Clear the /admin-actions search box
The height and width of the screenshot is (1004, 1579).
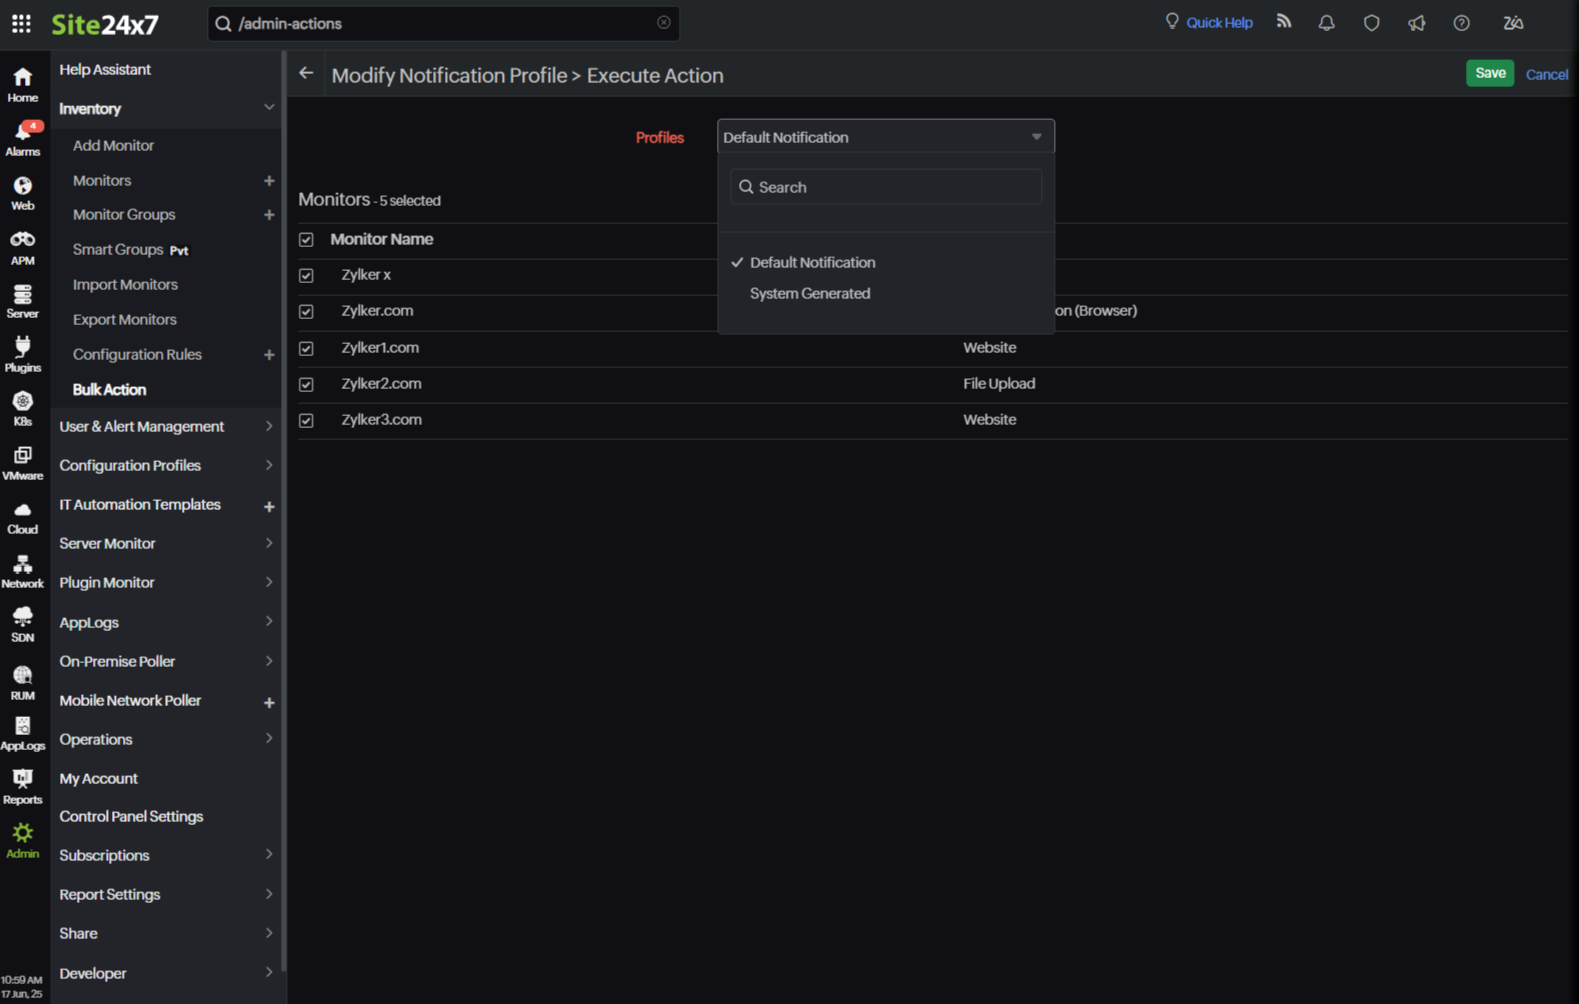coord(663,23)
